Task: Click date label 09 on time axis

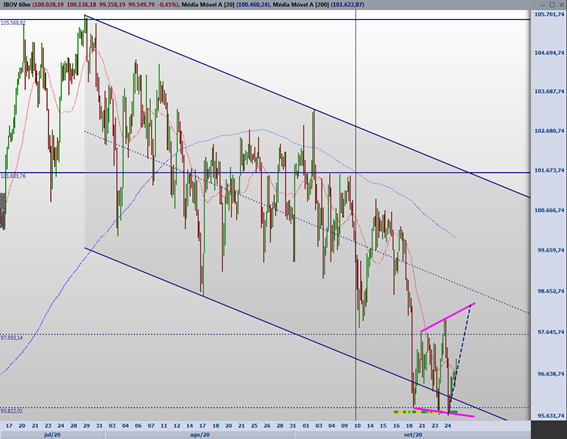Action: coord(344,426)
